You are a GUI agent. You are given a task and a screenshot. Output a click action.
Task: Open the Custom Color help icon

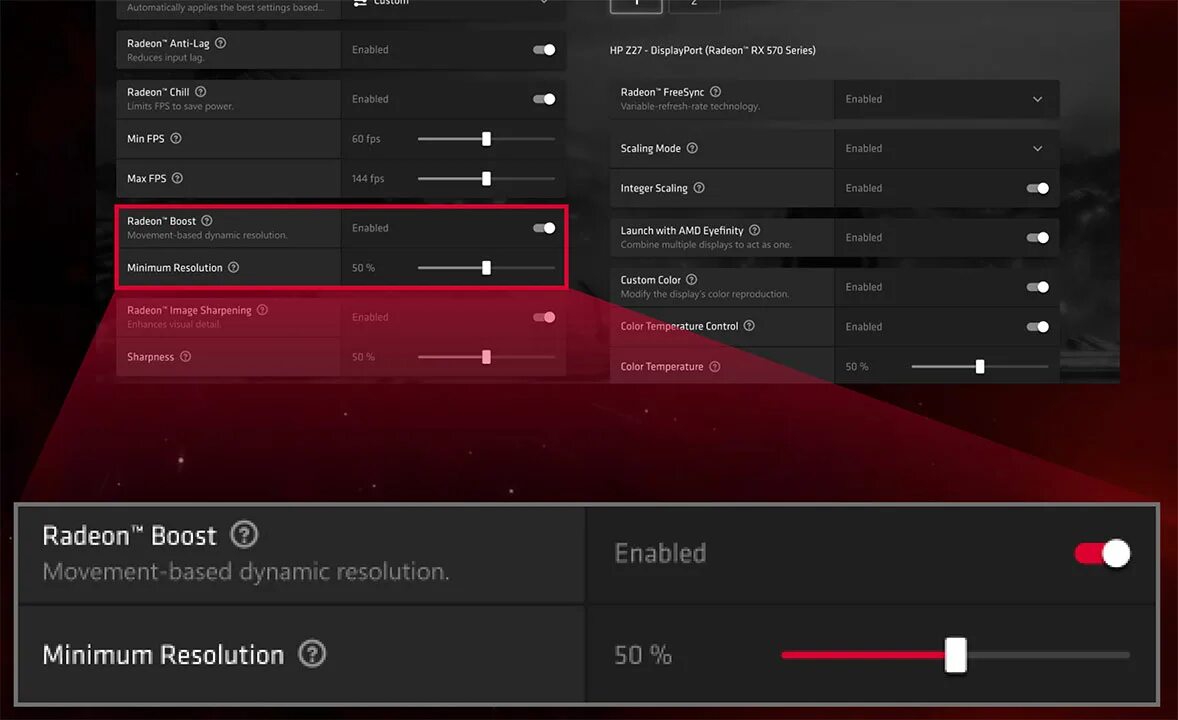coord(691,280)
